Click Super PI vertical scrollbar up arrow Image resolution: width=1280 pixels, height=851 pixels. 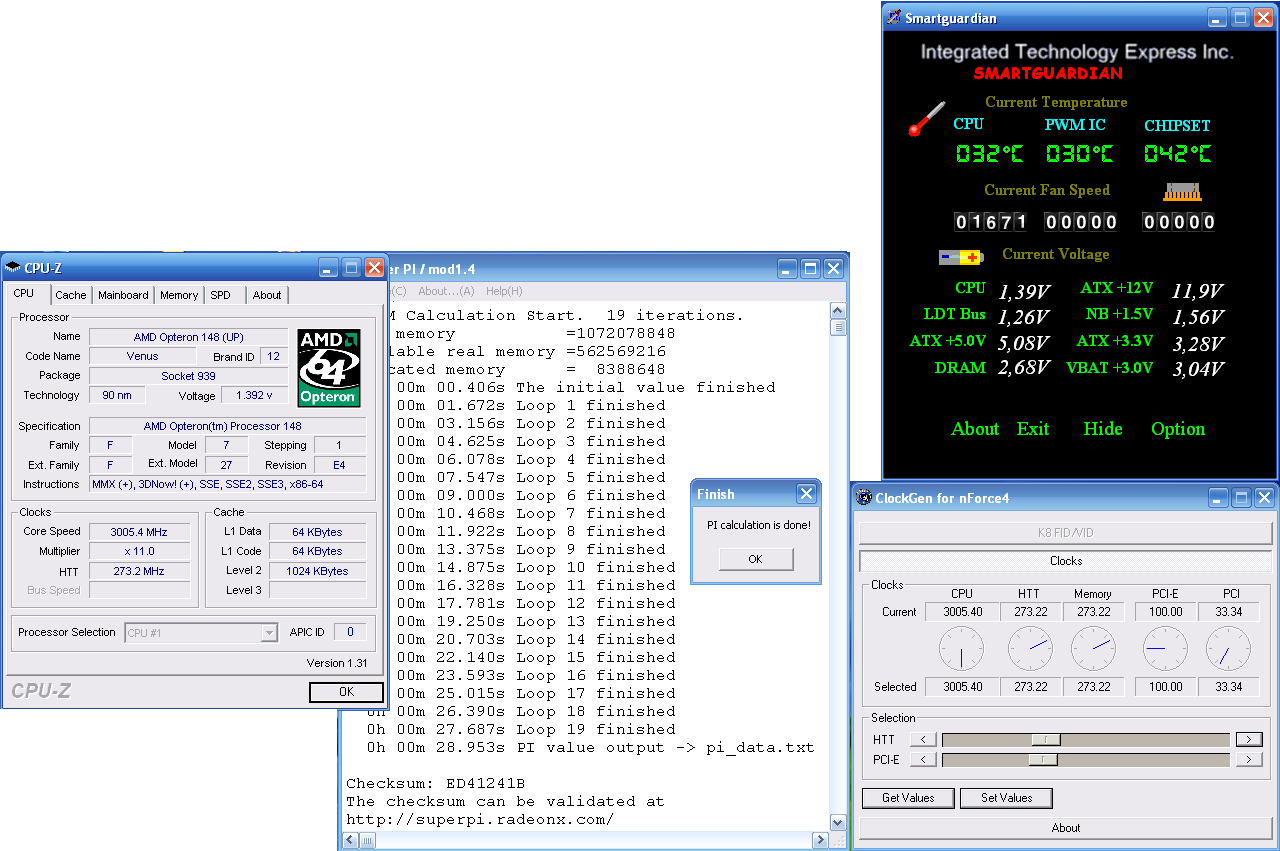click(838, 311)
